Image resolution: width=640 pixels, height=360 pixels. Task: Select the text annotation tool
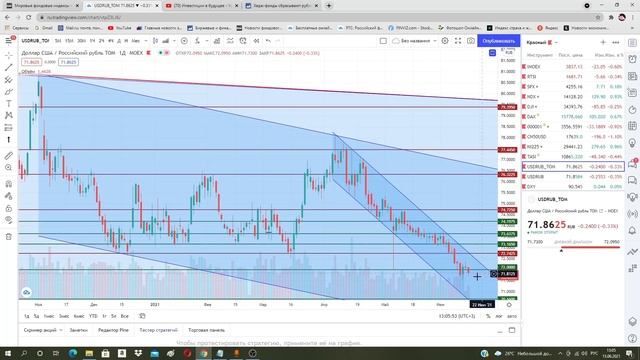pos(9,104)
